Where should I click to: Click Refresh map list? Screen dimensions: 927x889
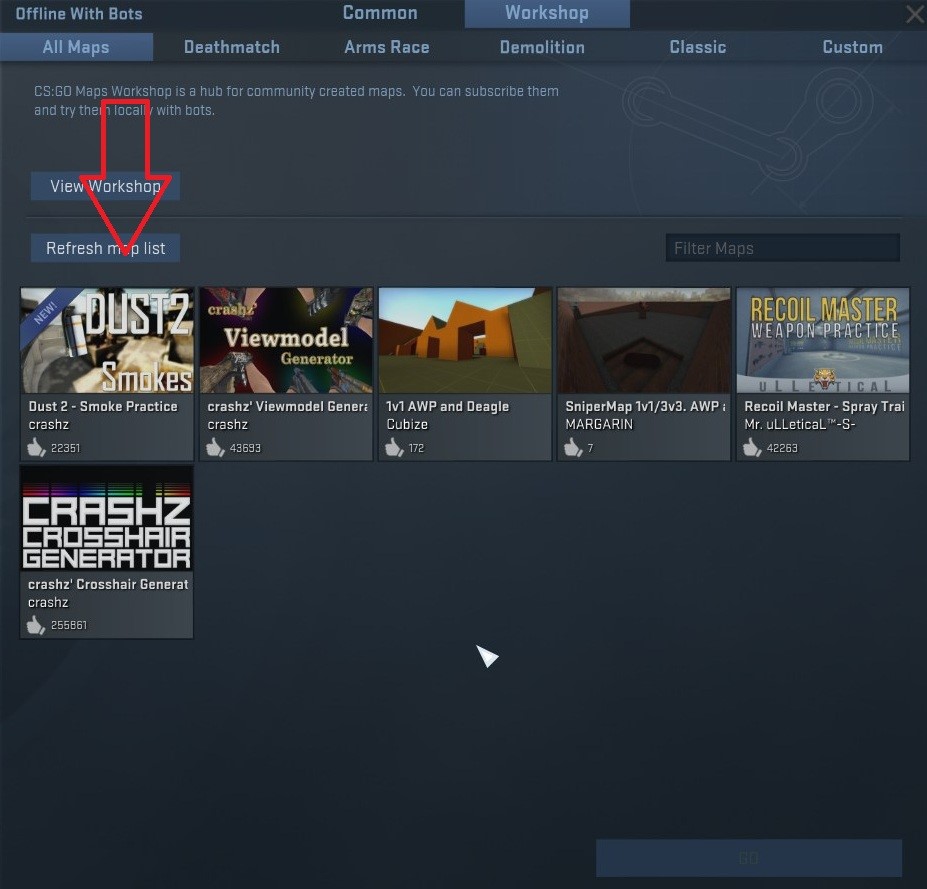[x=105, y=248]
